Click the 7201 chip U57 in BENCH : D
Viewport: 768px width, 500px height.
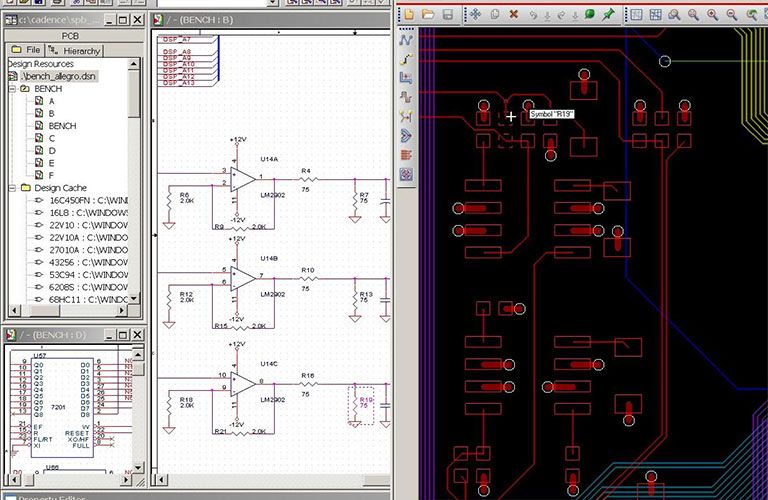[x=62, y=407]
